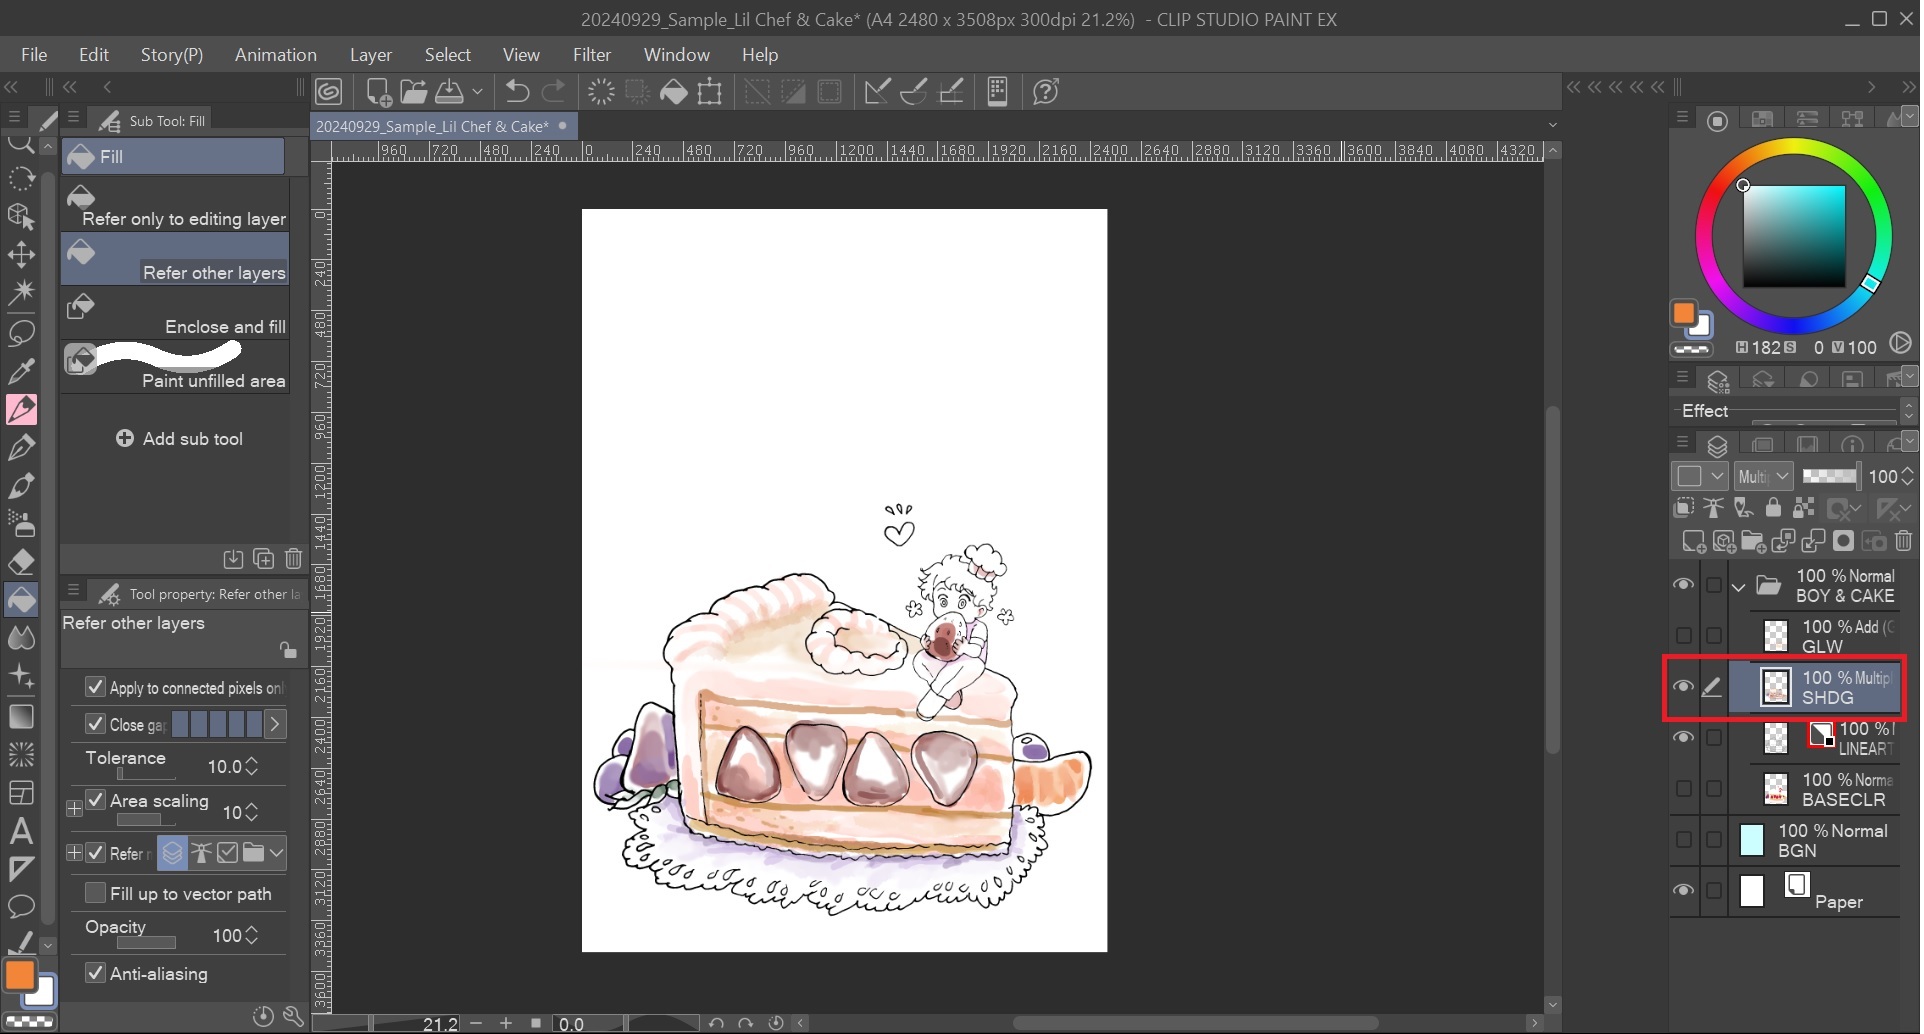Select the Eyedropper tool
This screenshot has height=1034, width=1924.
[22, 370]
